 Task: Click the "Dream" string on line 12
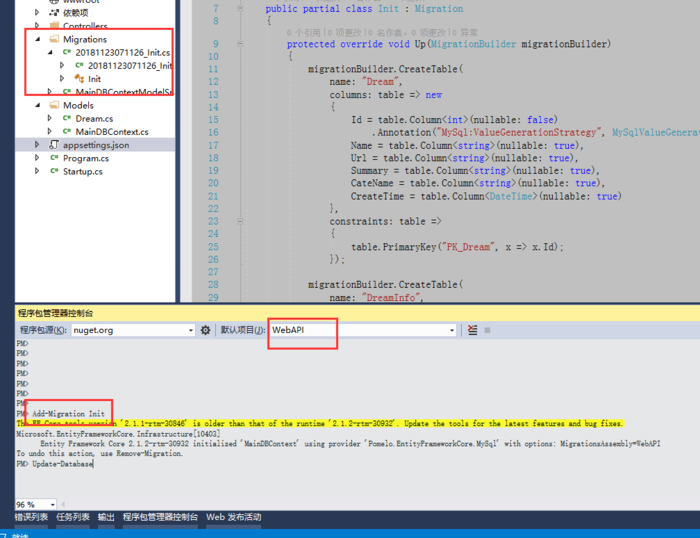click(380, 82)
